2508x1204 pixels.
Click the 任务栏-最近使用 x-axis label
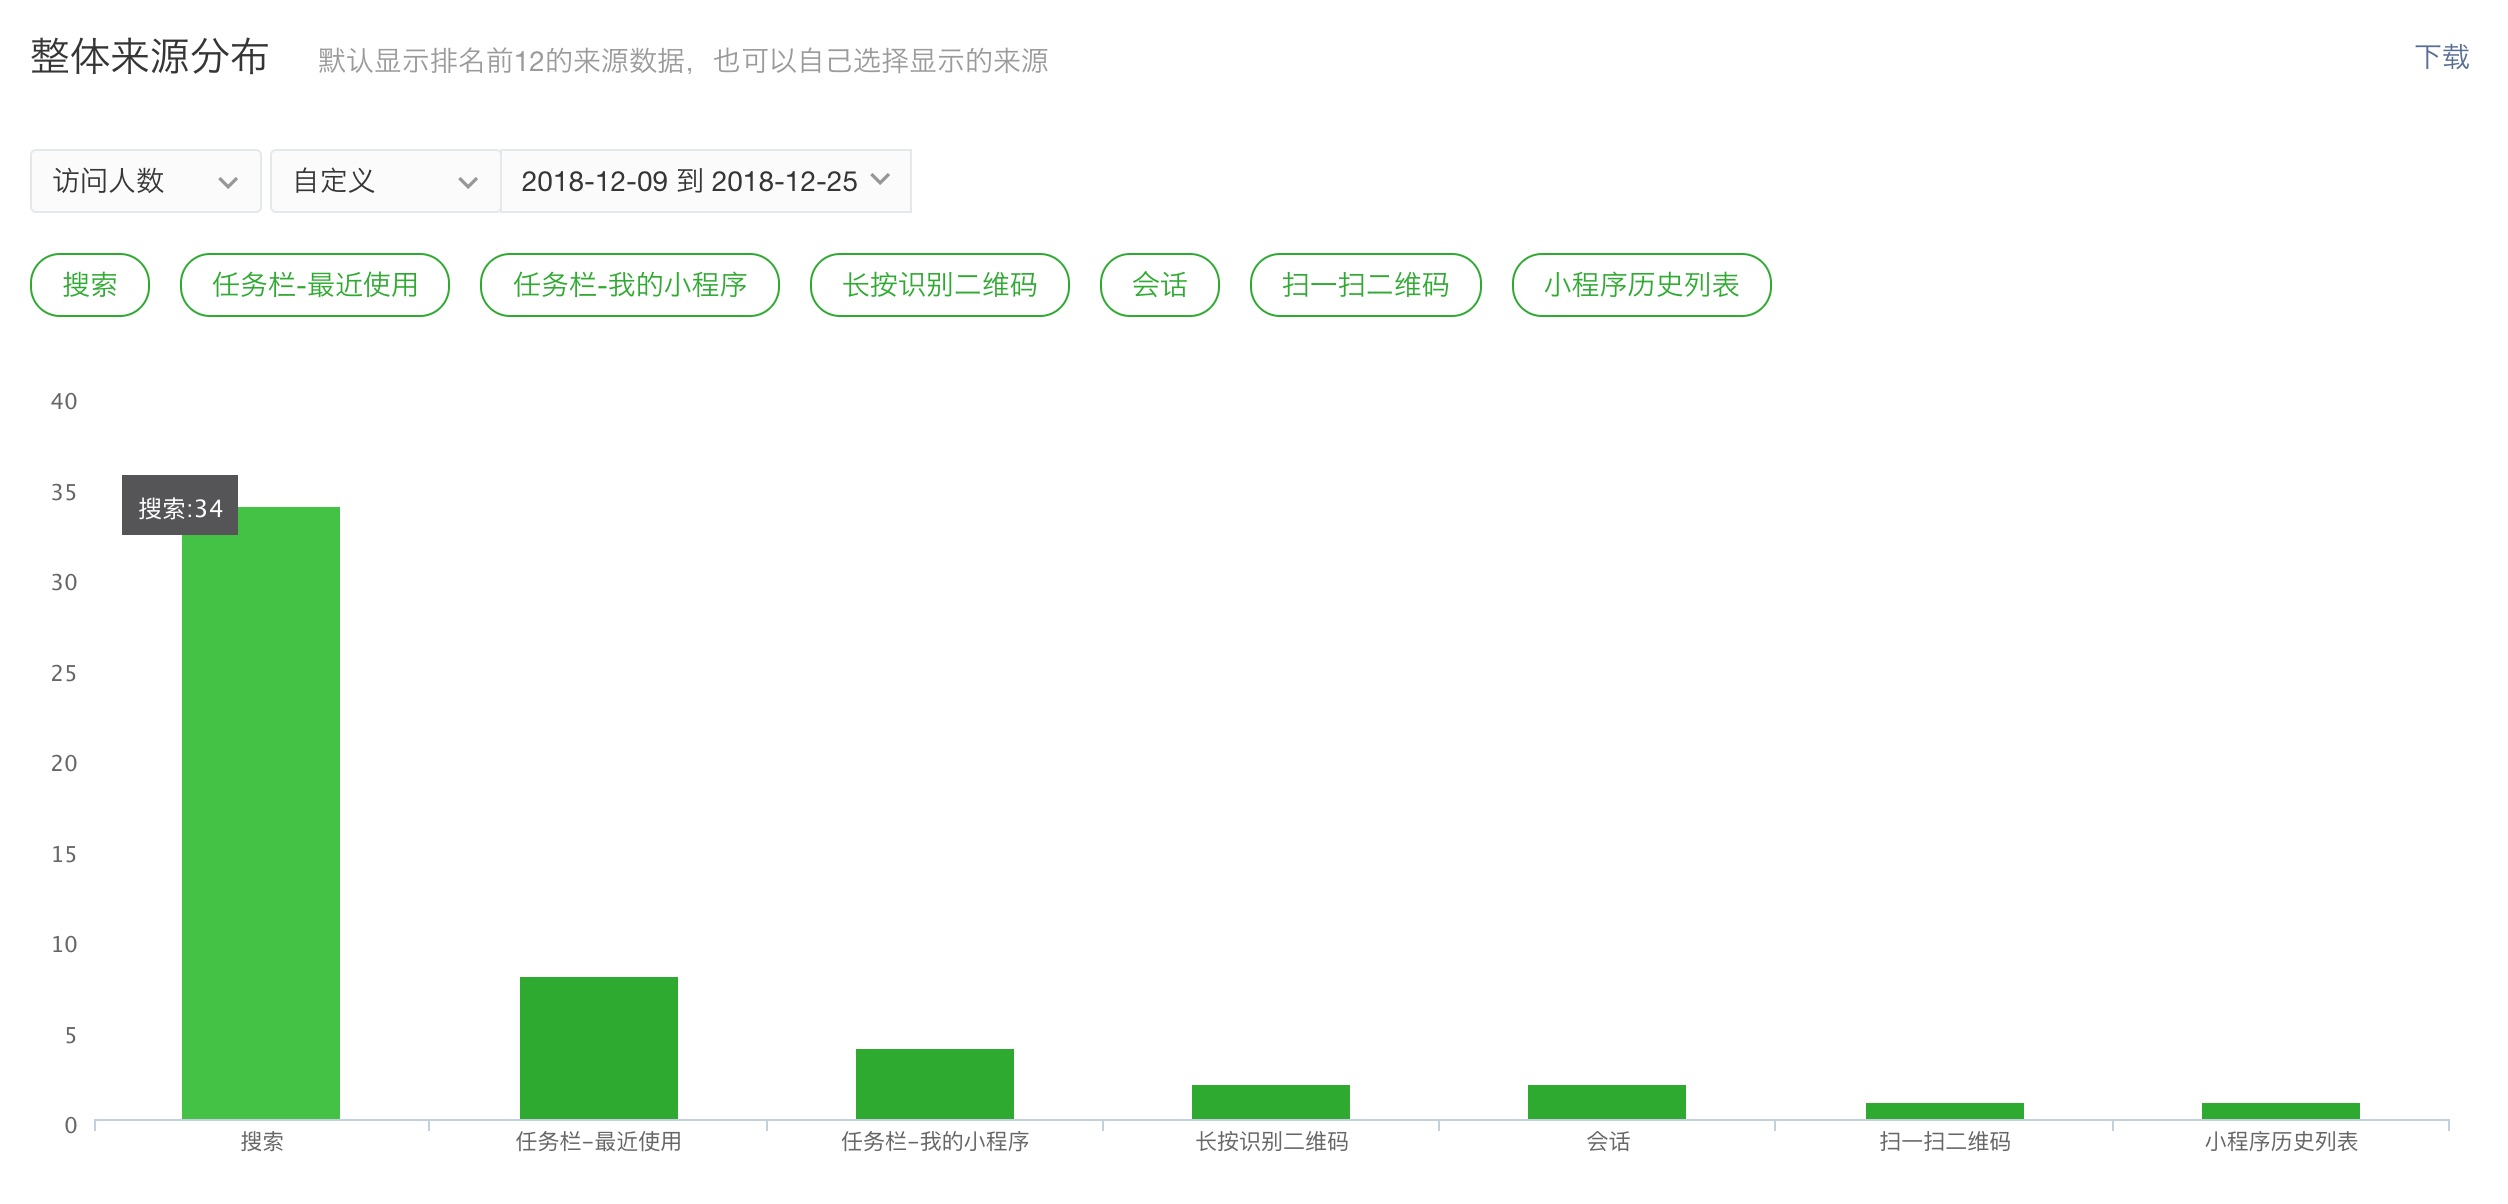599,1142
